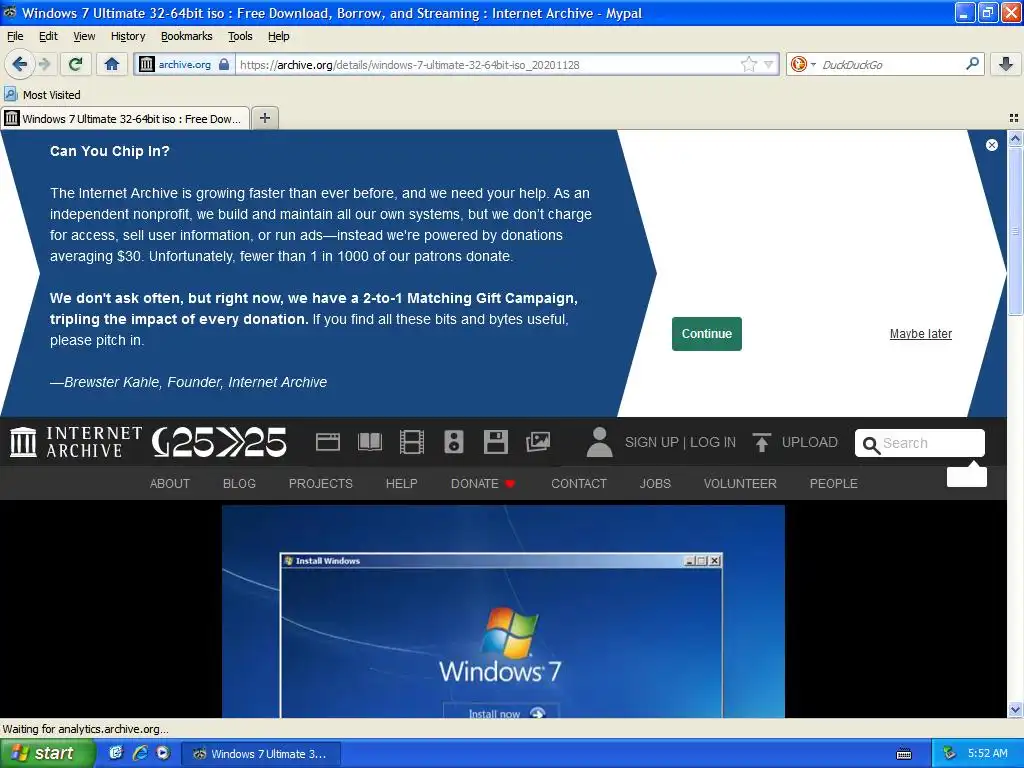
Task: Click the page scrollbar up arrow
Action: point(1015,138)
